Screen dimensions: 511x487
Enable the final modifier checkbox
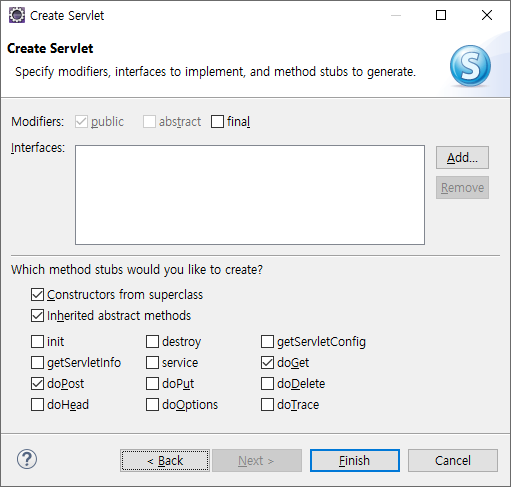point(217,122)
